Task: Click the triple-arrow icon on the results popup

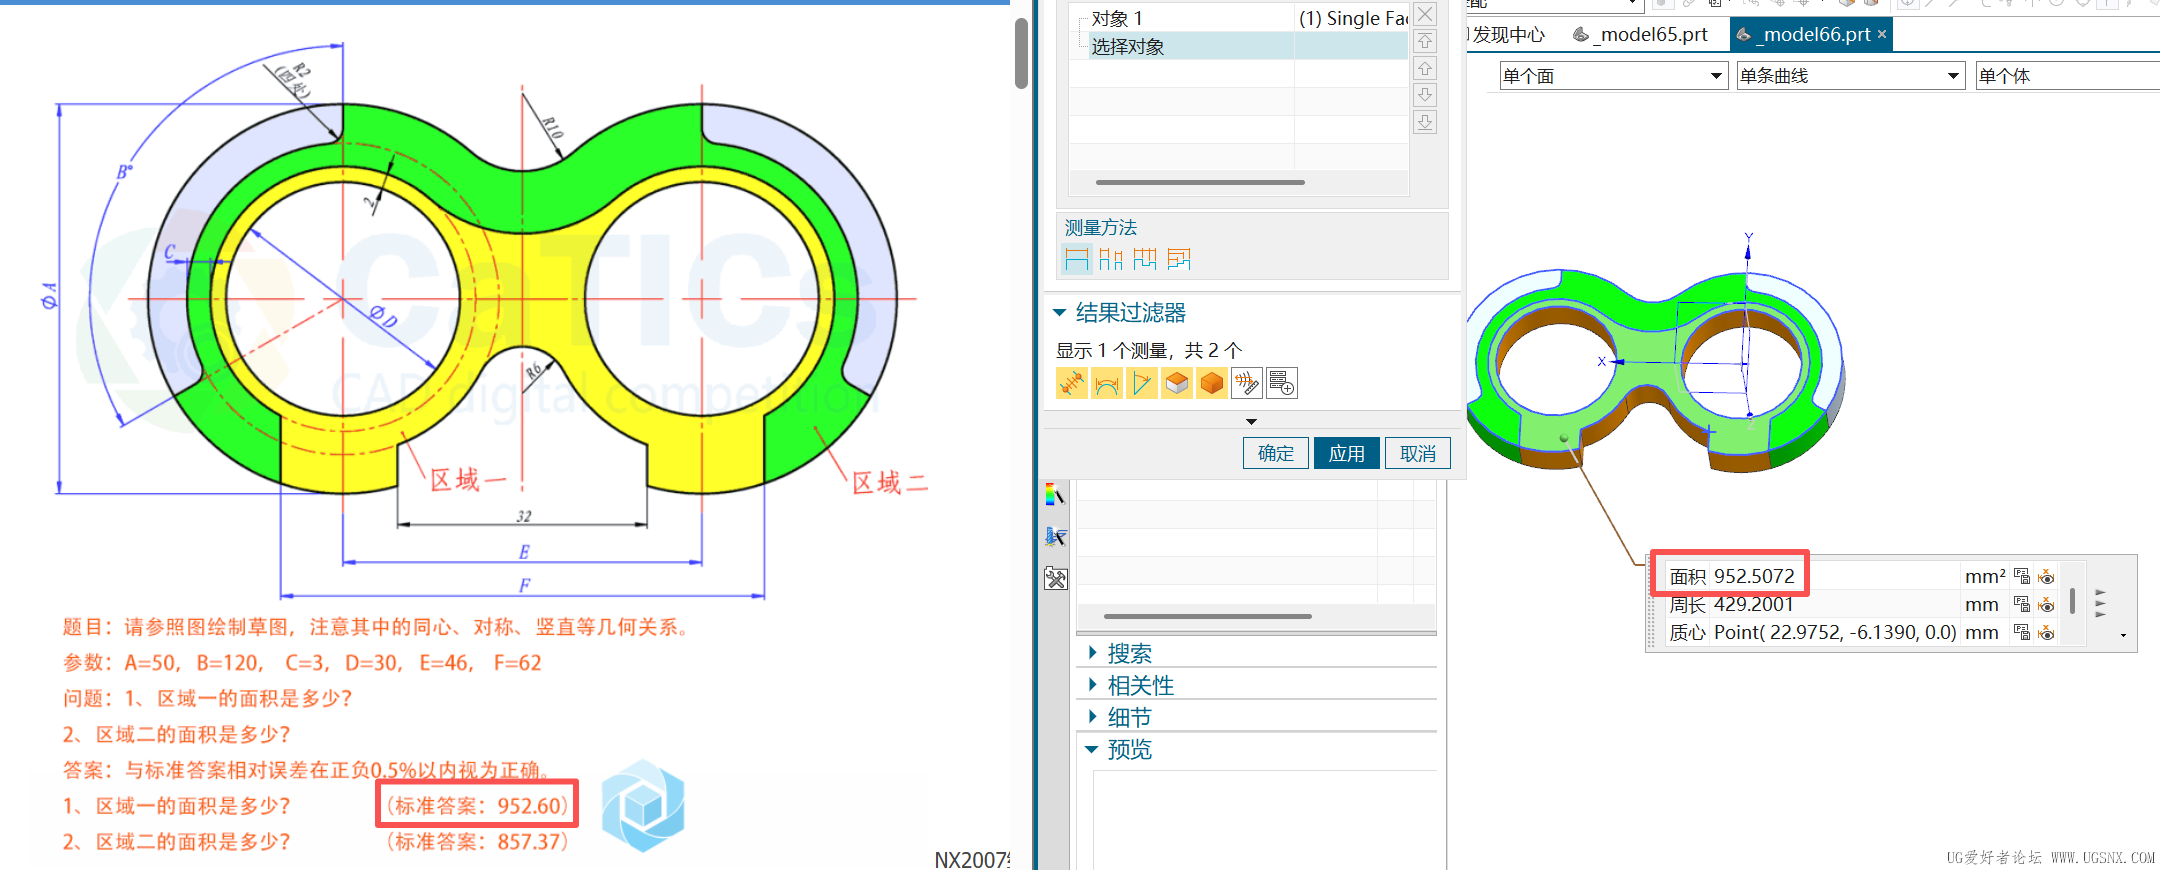Action: click(x=2100, y=603)
